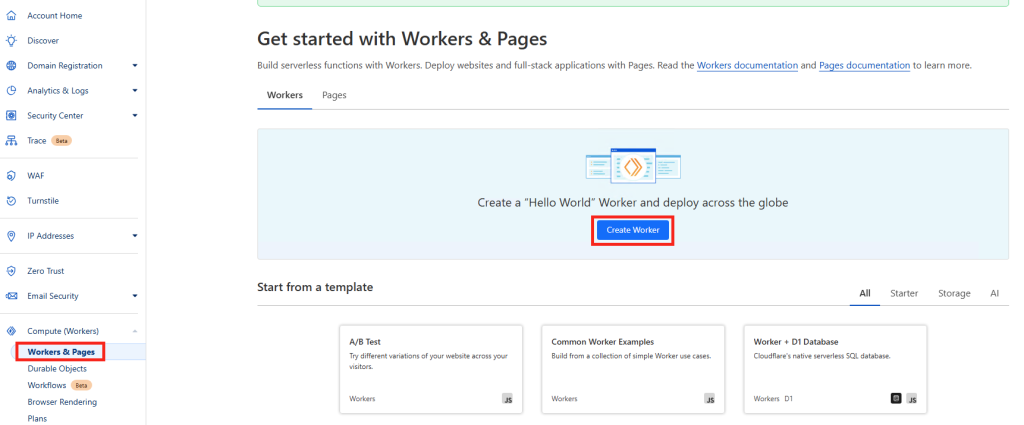Expand the Security Center dropdown arrow

tap(135, 116)
